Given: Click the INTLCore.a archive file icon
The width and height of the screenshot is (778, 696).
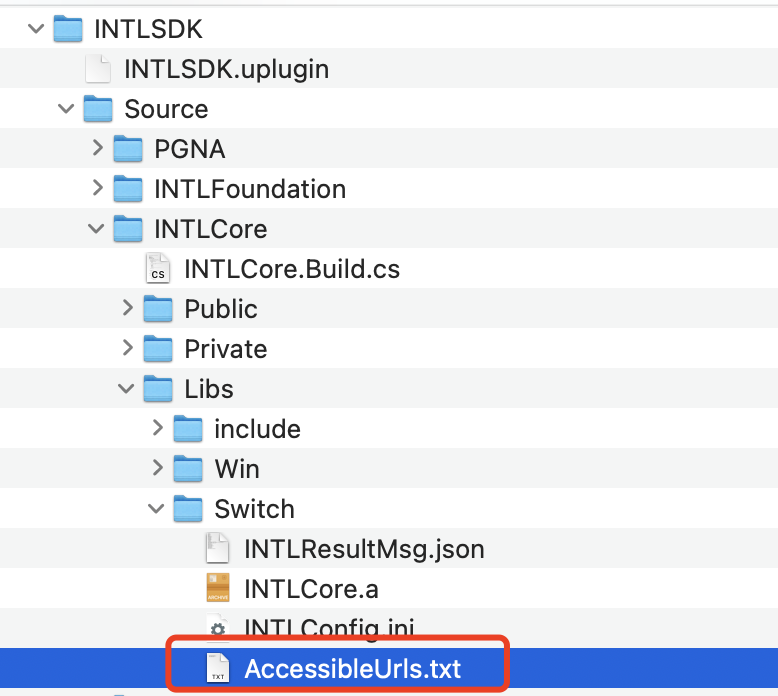Looking at the screenshot, I should 218,589.
